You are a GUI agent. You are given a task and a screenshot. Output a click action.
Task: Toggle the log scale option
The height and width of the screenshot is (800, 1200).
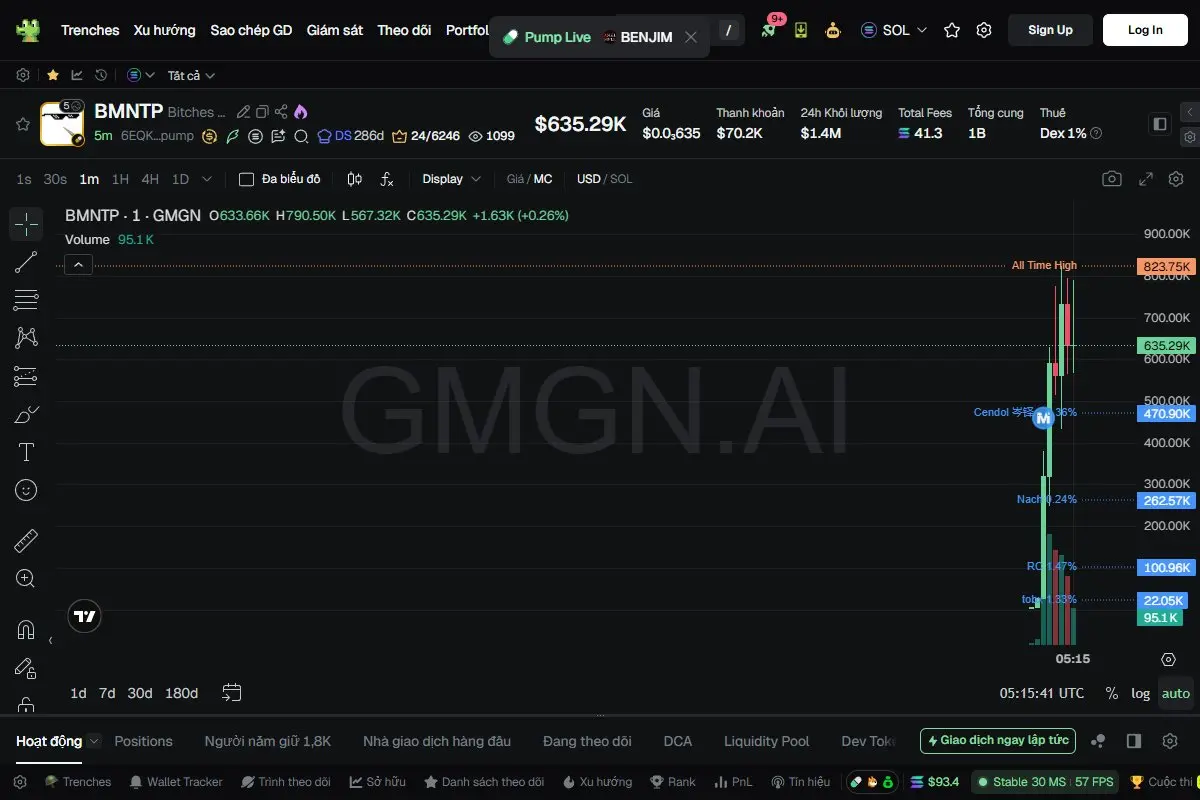click(x=1140, y=693)
